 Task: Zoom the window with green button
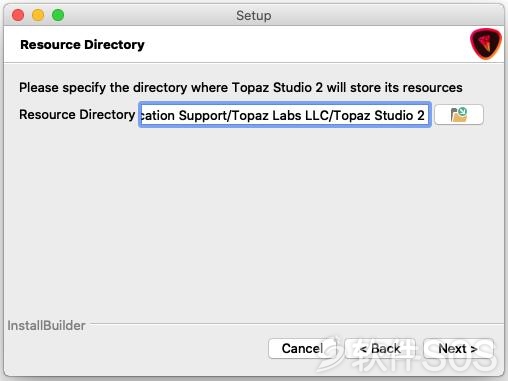[x=58, y=15]
